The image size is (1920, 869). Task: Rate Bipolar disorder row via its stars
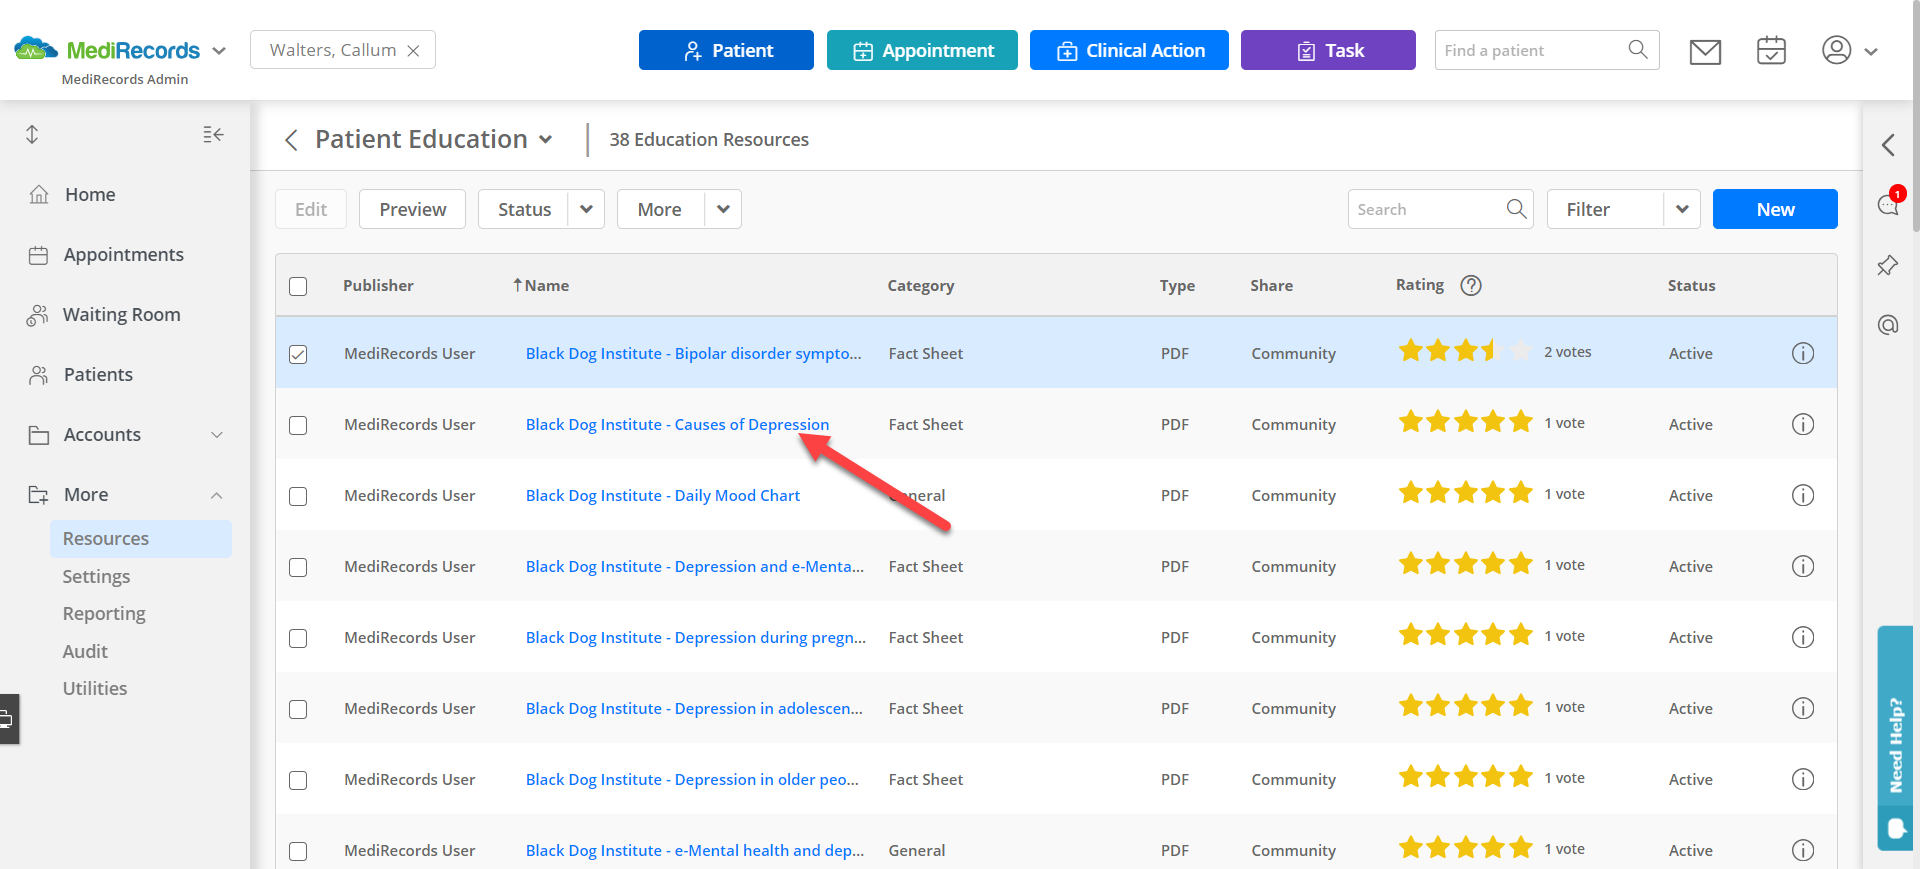coord(1465,351)
